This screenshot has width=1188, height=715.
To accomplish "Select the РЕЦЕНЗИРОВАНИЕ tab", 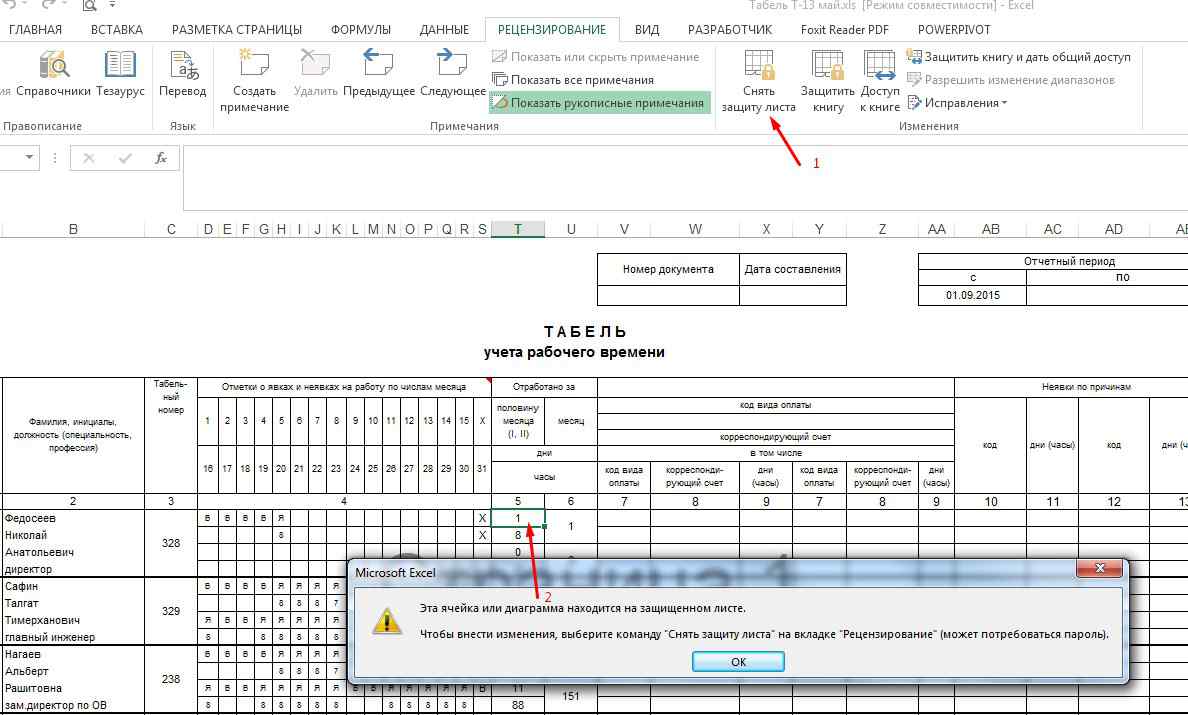I will tap(552, 30).
